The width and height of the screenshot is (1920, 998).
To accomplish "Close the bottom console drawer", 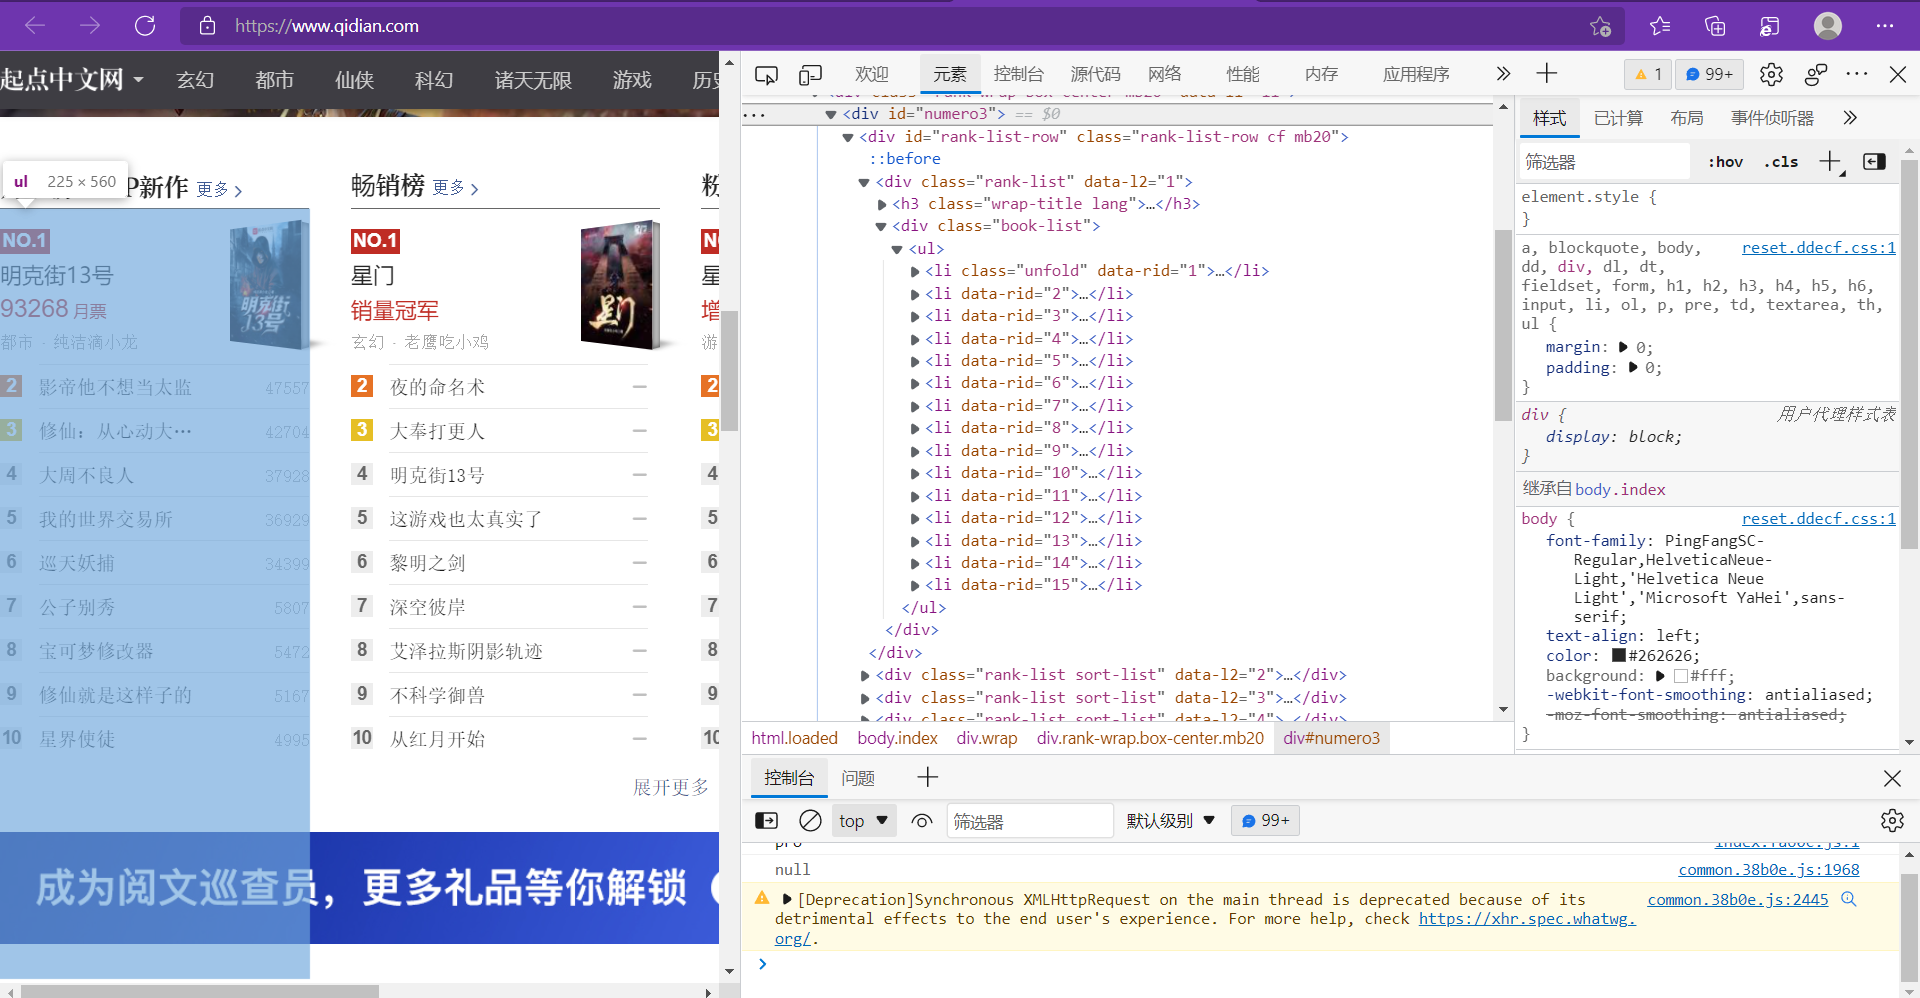I will tap(1892, 778).
